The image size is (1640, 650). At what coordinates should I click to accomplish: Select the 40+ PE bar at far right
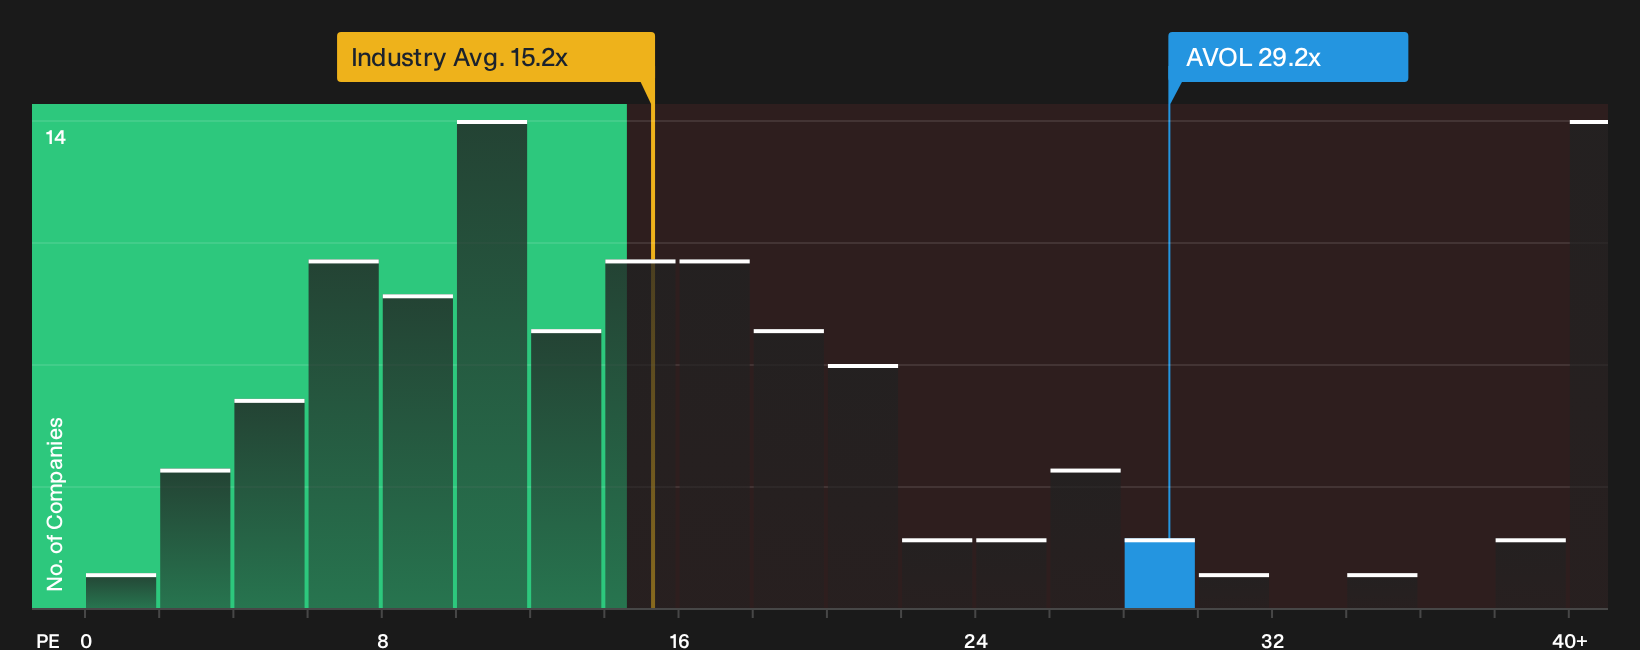[x=1589, y=365]
